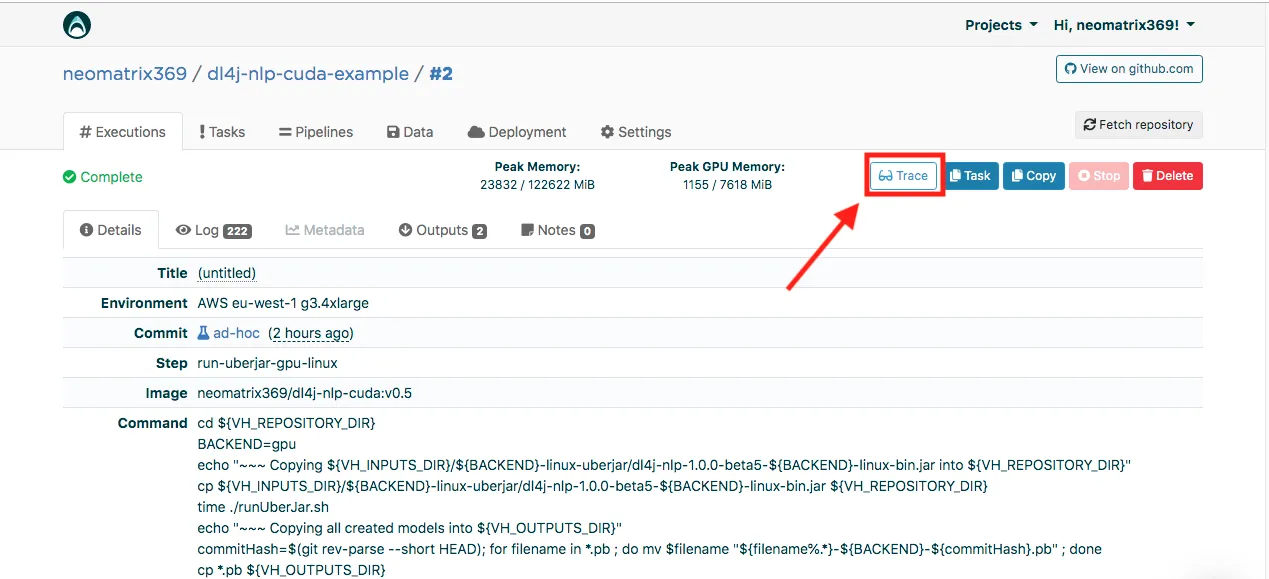Screen dimensions: 1269x579
Task: Open the neomatrix369 breadcrumb link
Action: point(125,73)
